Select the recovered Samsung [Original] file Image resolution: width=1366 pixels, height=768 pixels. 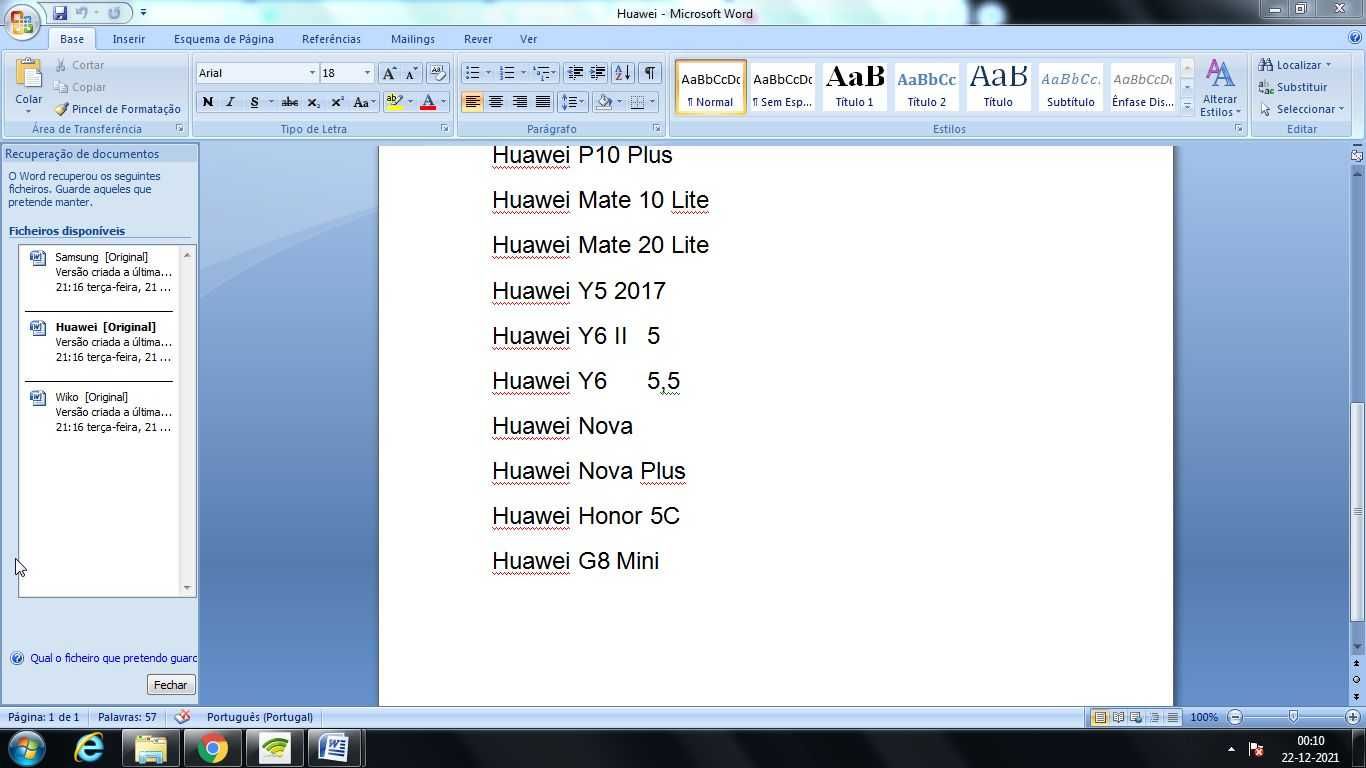[101, 272]
